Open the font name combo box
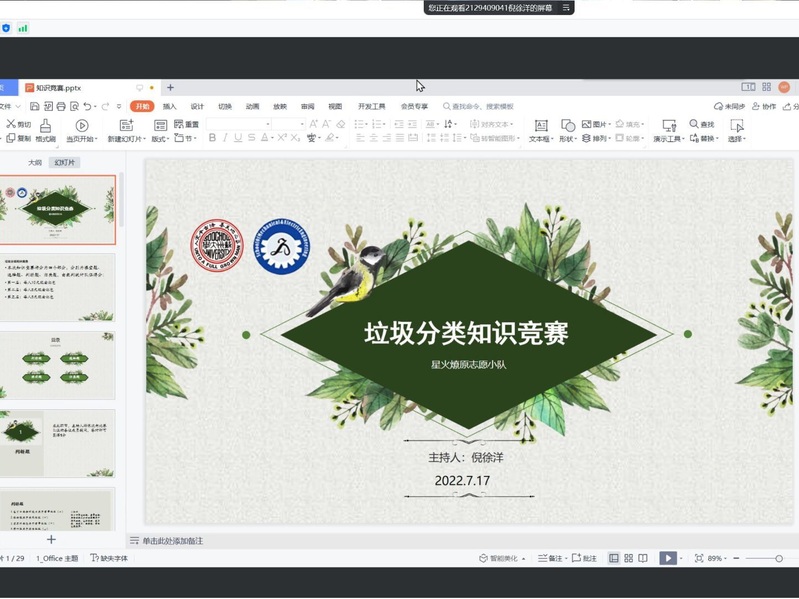The height and width of the screenshot is (599, 799). 238,124
